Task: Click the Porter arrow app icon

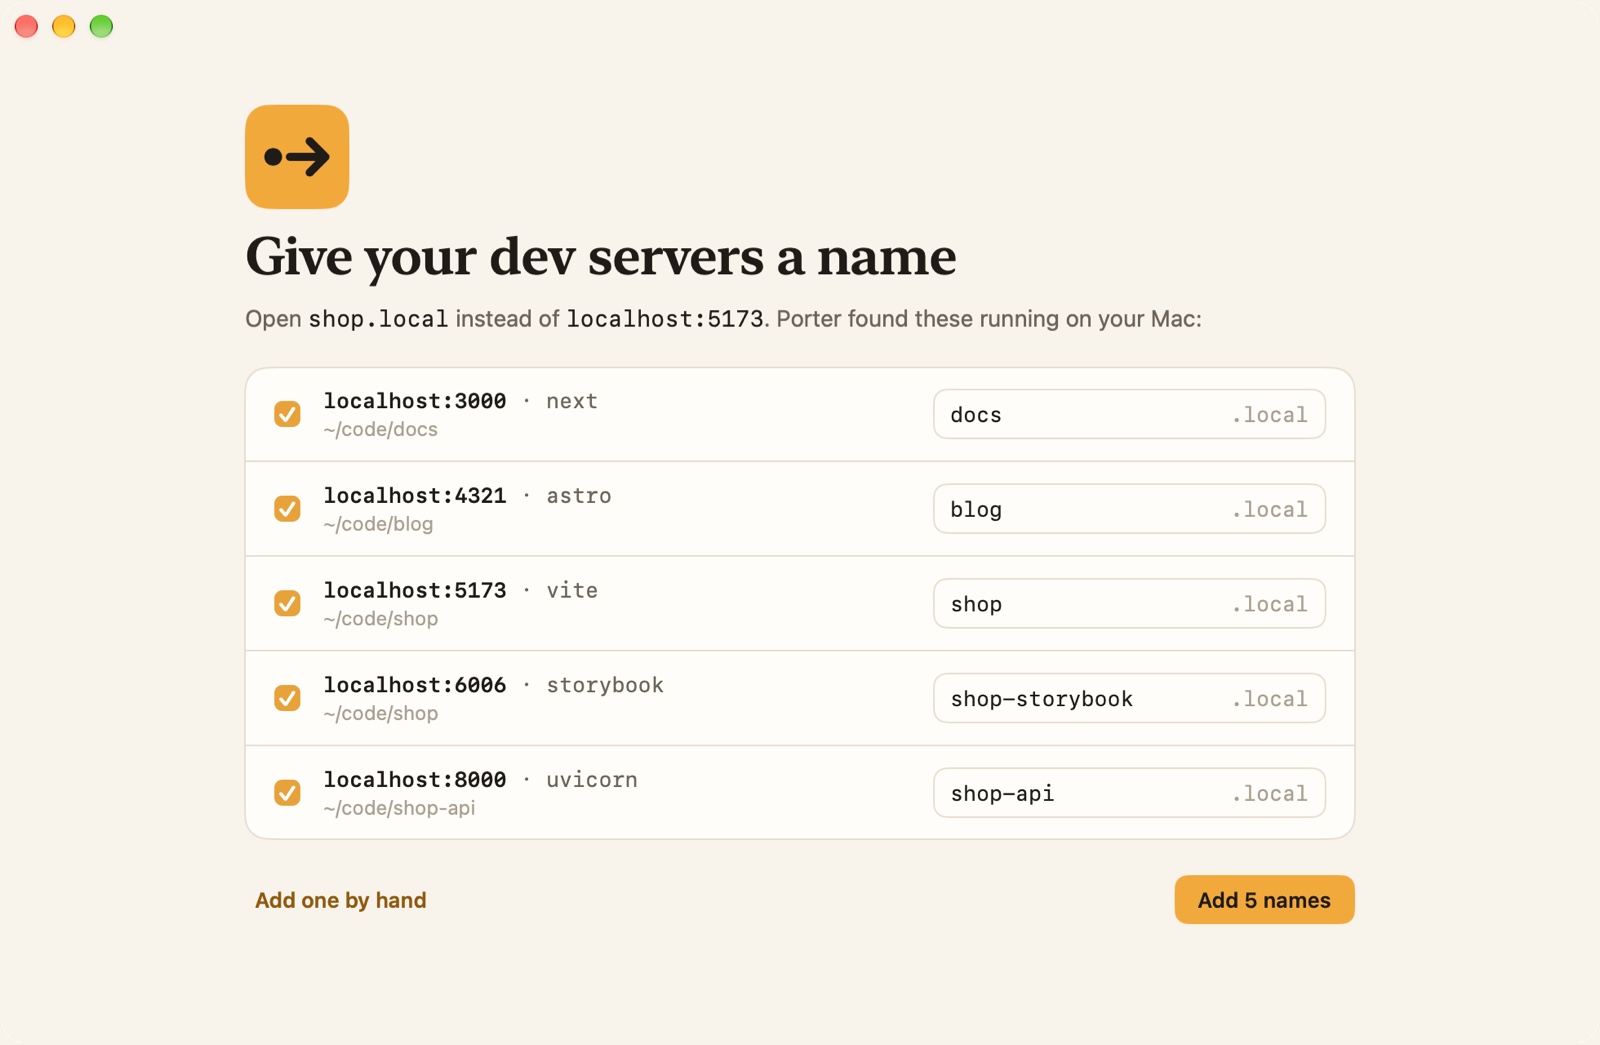Action: pos(297,157)
